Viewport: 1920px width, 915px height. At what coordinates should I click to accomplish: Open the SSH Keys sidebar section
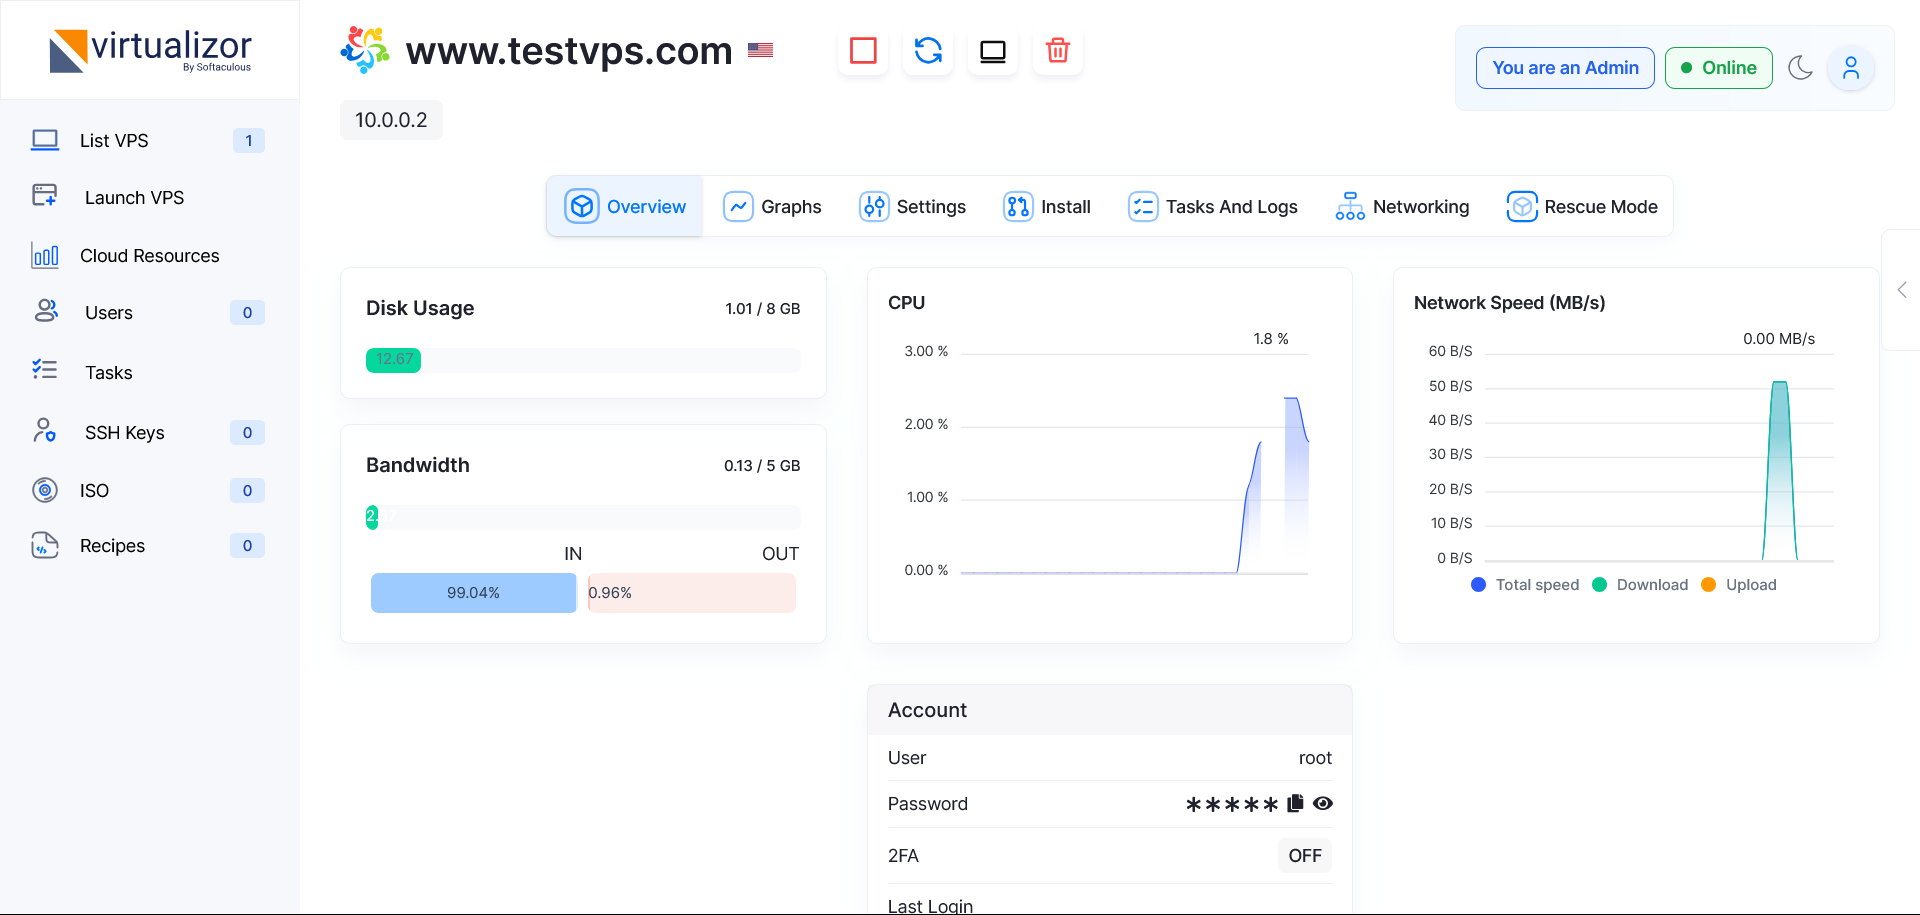point(124,432)
